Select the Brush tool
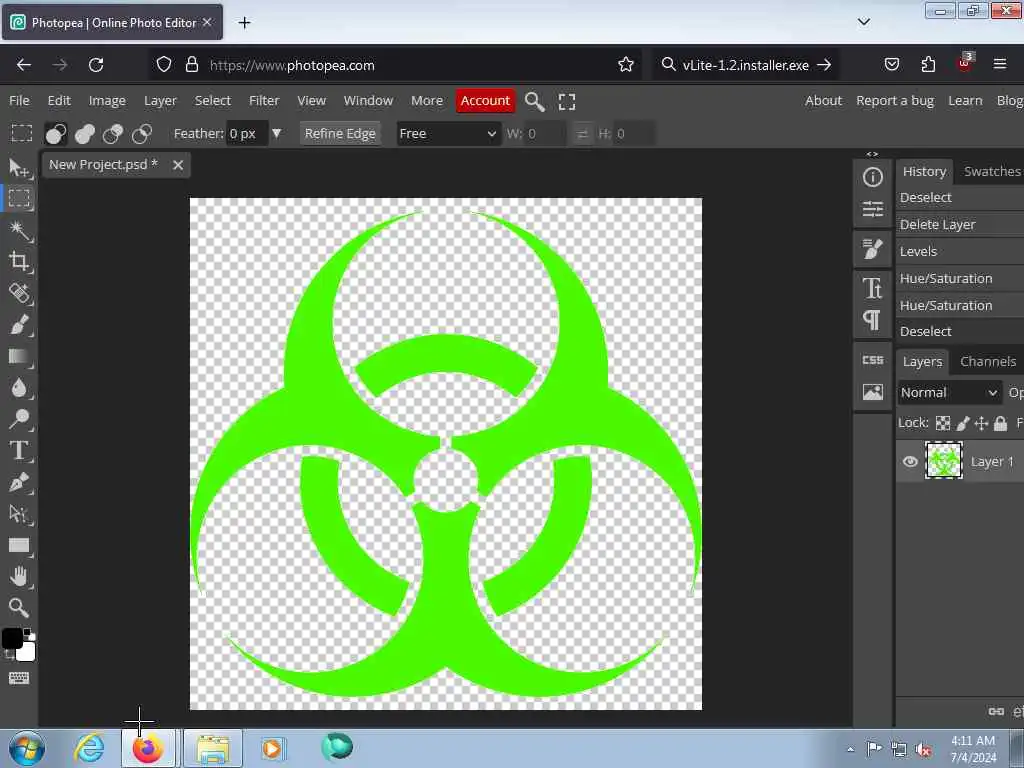Viewport: 1024px width, 768px height. 19,325
